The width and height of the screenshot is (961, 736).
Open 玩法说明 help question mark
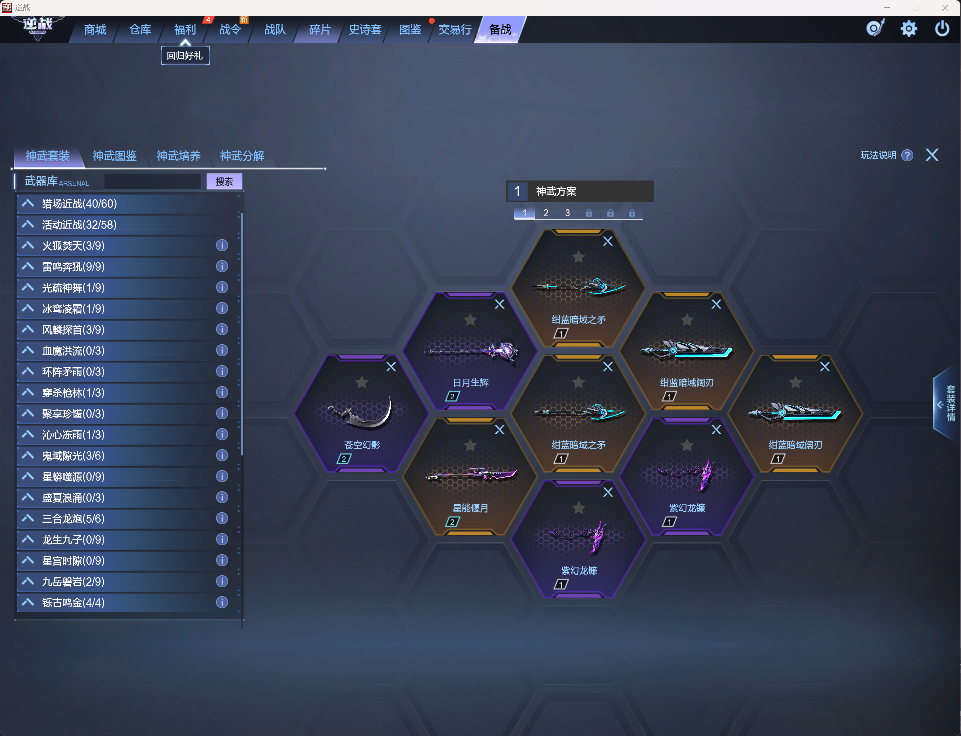907,155
